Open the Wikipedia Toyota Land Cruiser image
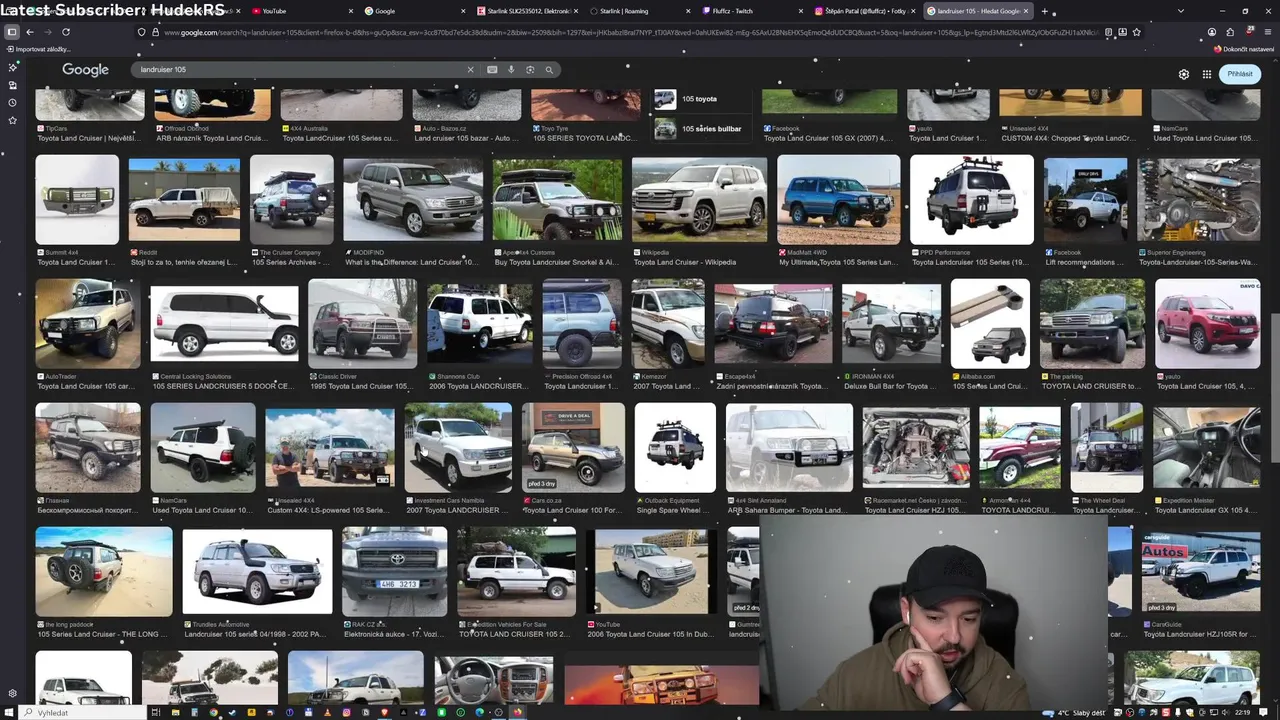This screenshot has width=1280, height=720. click(x=699, y=200)
